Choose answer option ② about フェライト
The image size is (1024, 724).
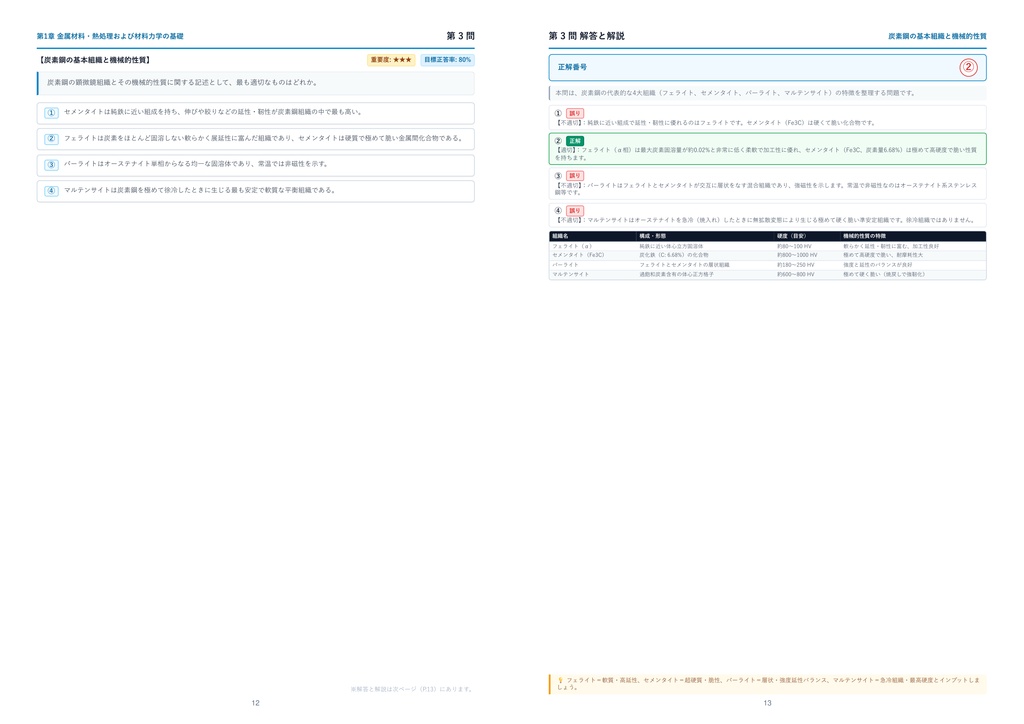point(255,139)
